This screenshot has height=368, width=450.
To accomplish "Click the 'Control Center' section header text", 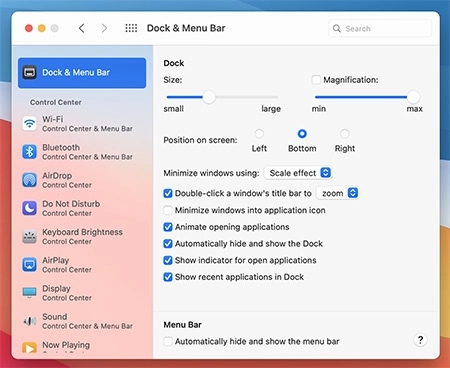I will [56, 102].
